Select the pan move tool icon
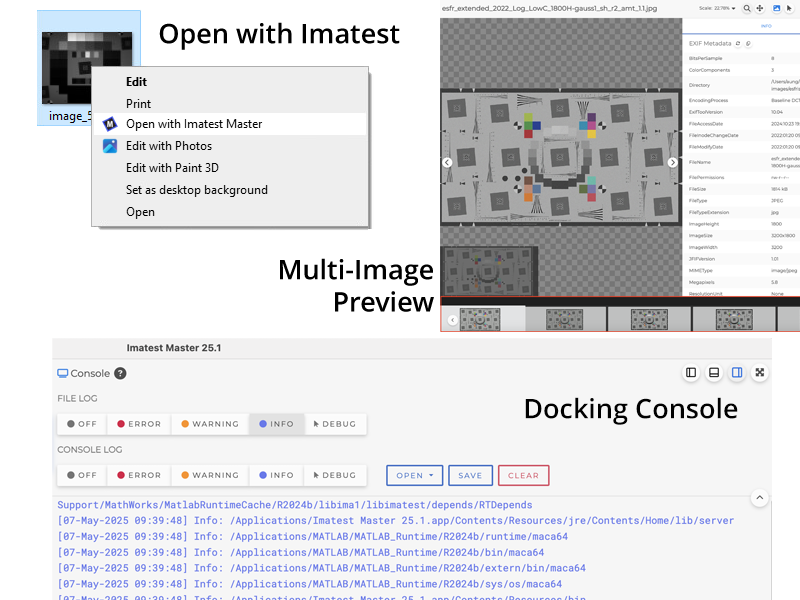Screen dimensions: 800x600 click(760, 8)
